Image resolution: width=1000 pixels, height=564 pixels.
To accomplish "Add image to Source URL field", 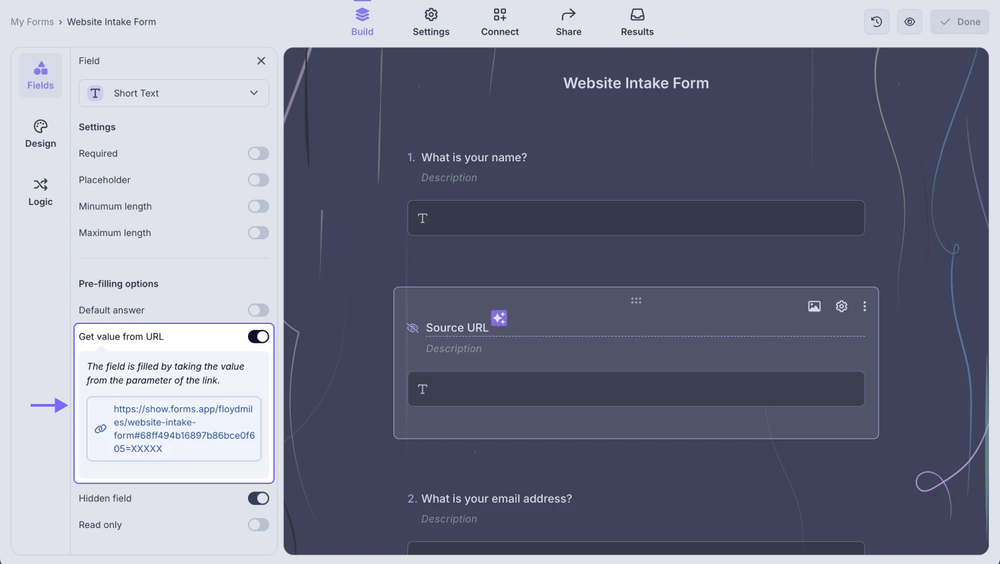I will [814, 306].
